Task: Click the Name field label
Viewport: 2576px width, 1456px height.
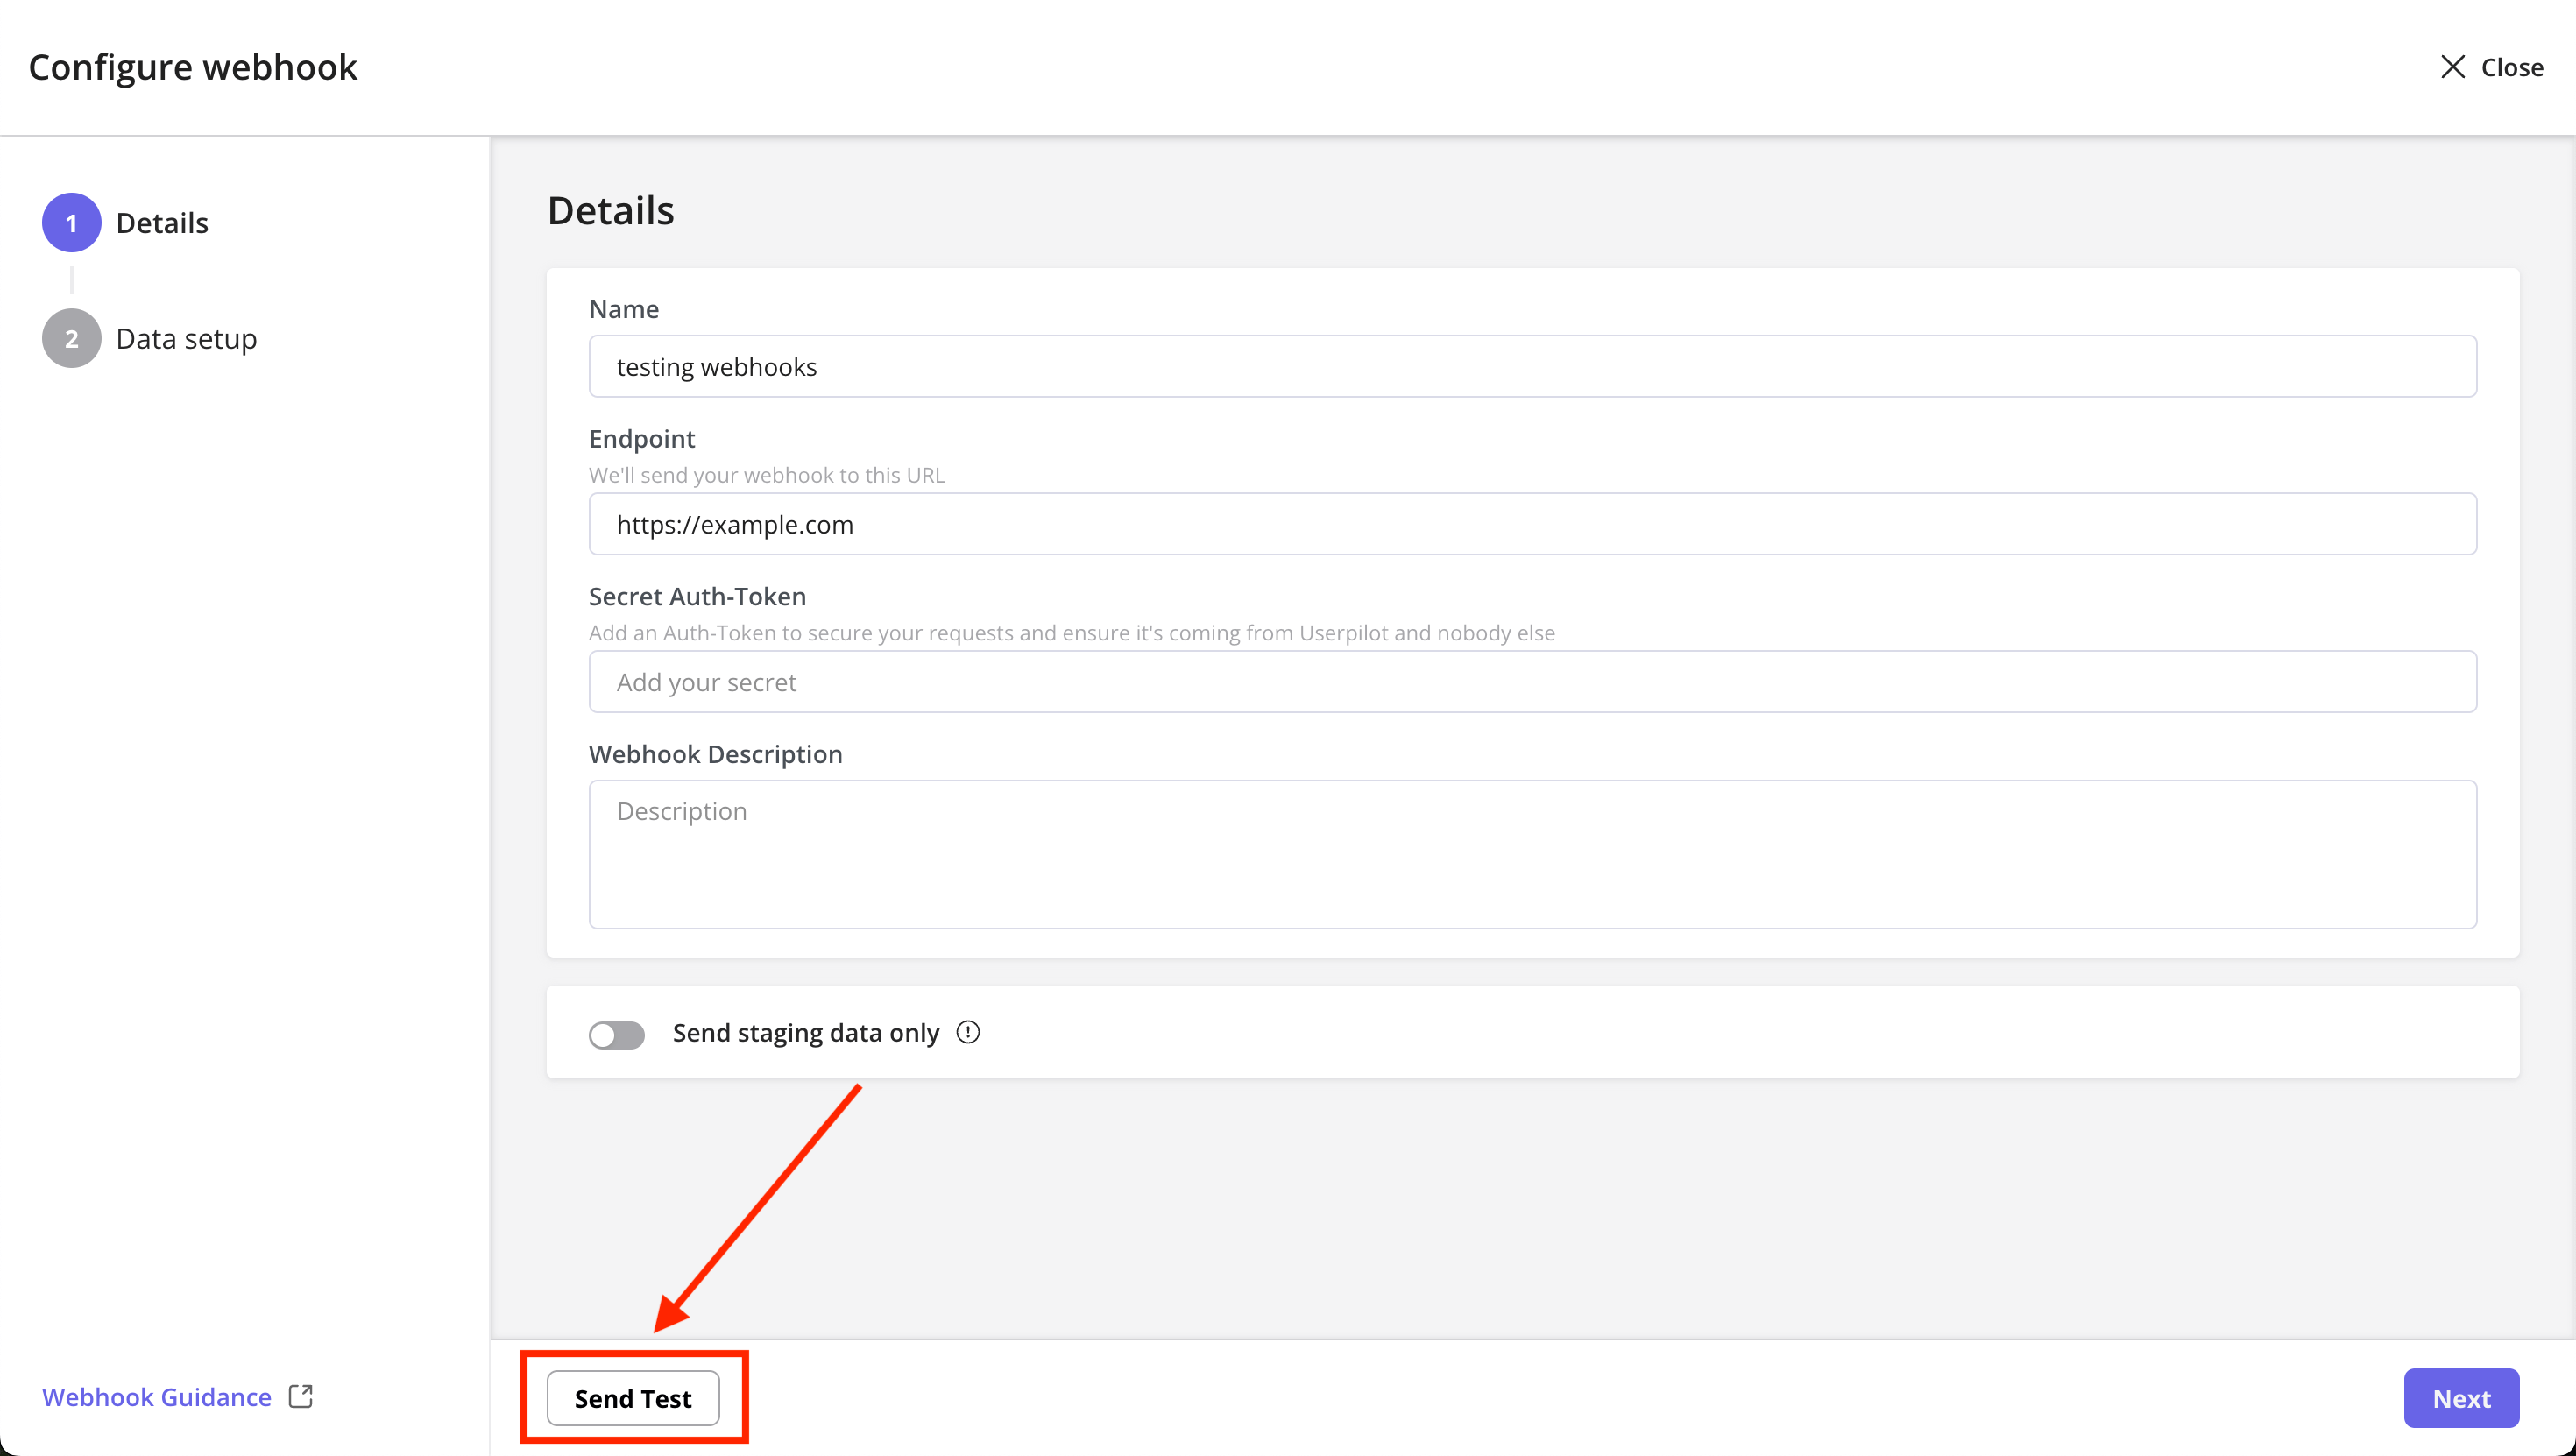Action: pos(624,309)
